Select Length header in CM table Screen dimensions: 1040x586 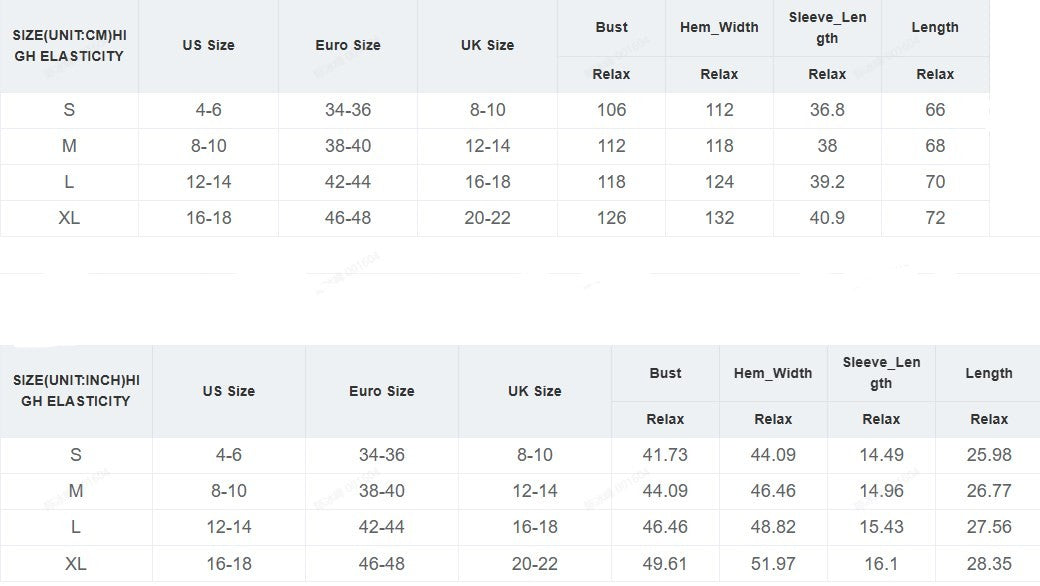[x=935, y=27]
